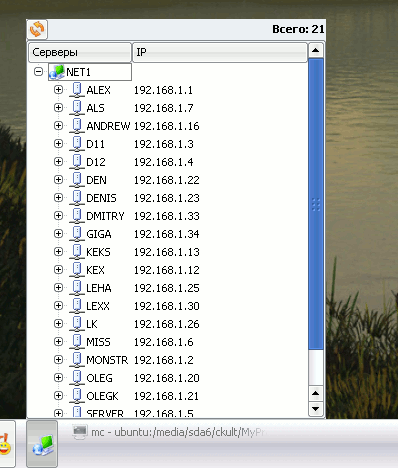
Task: Expand the D12 computer node
Action: (x=58, y=162)
